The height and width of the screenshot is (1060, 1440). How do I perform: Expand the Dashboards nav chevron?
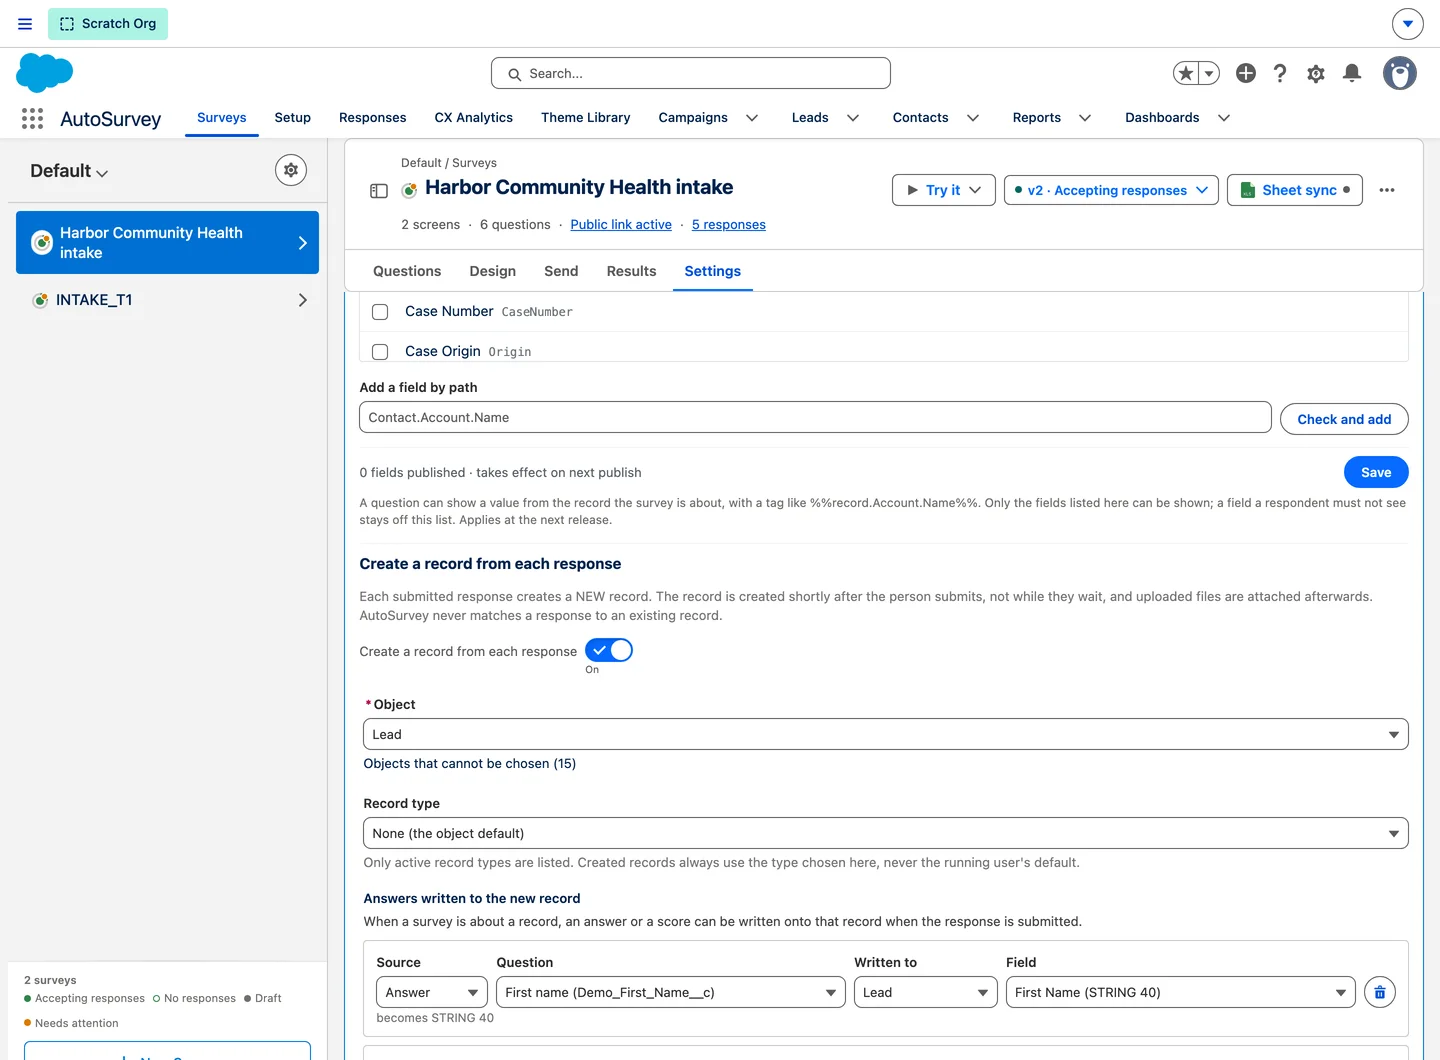click(x=1224, y=118)
